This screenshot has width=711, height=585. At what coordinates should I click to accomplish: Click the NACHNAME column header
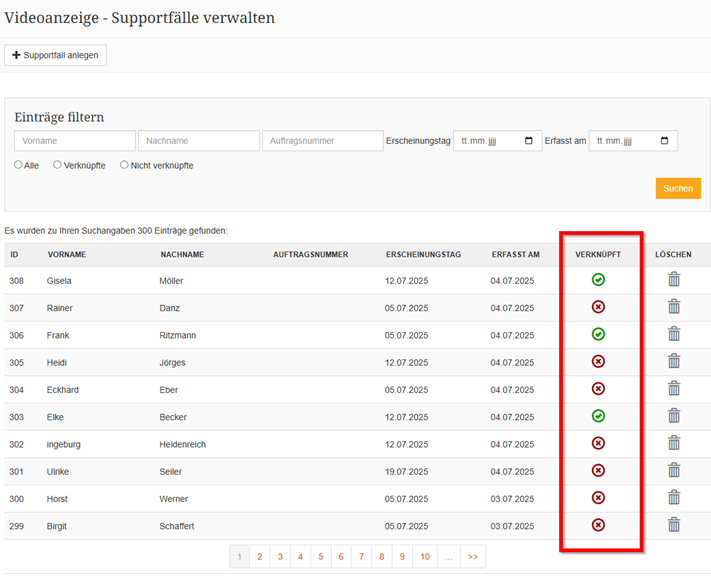click(182, 254)
